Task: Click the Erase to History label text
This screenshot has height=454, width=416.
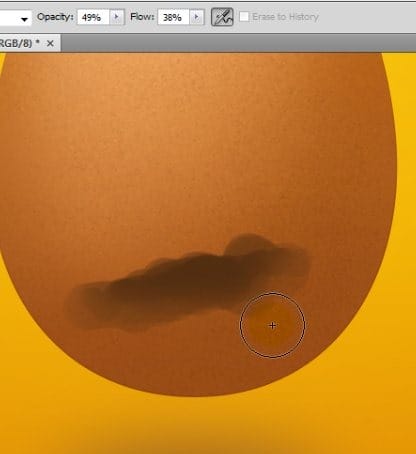Action: point(285,17)
